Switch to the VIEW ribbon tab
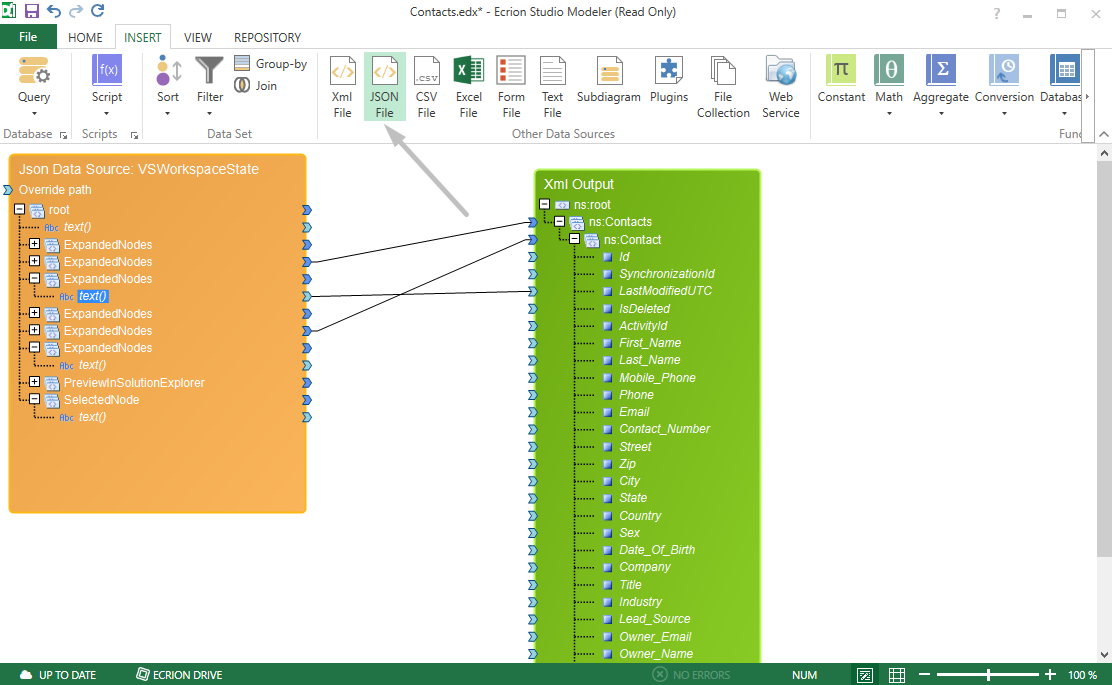The height and width of the screenshot is (685, 1112). pos(197,37)
